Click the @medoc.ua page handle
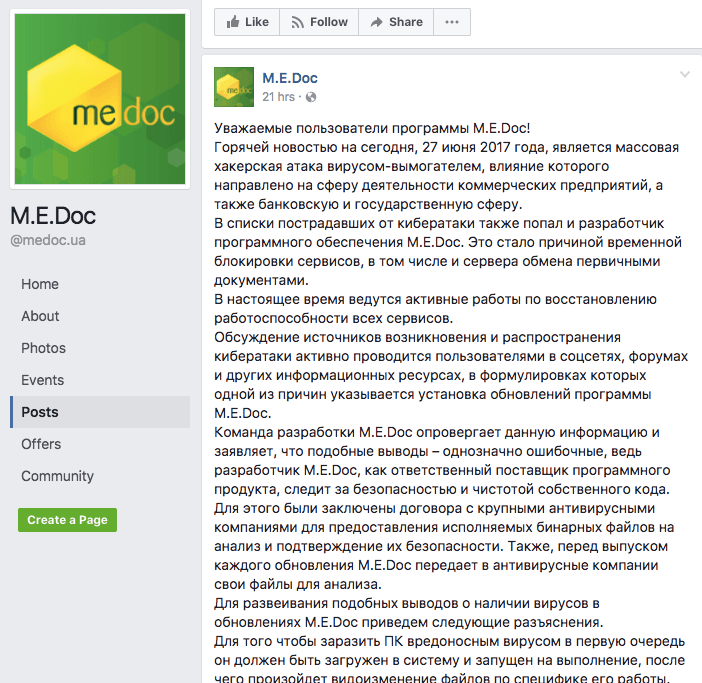Image resolution: width=702 pixels, height=683 pixels. [x=48, y=240]
